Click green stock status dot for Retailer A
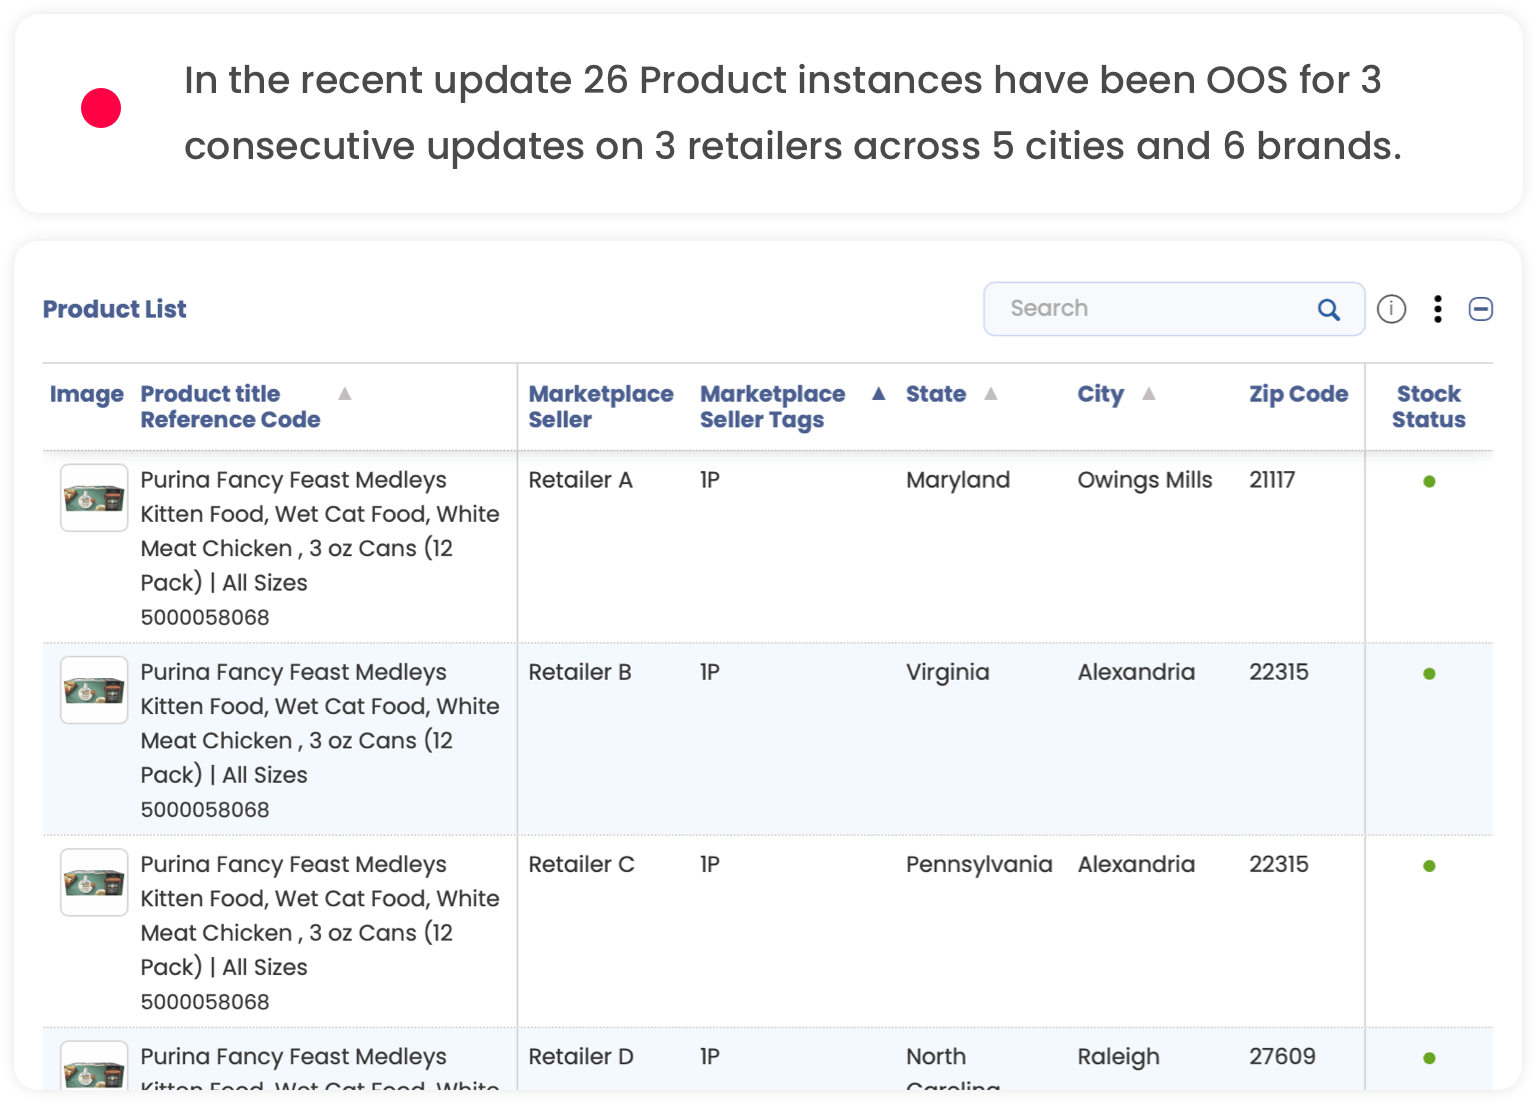The width and height of the screenshot is (1537, 1104). [1429, 482]
